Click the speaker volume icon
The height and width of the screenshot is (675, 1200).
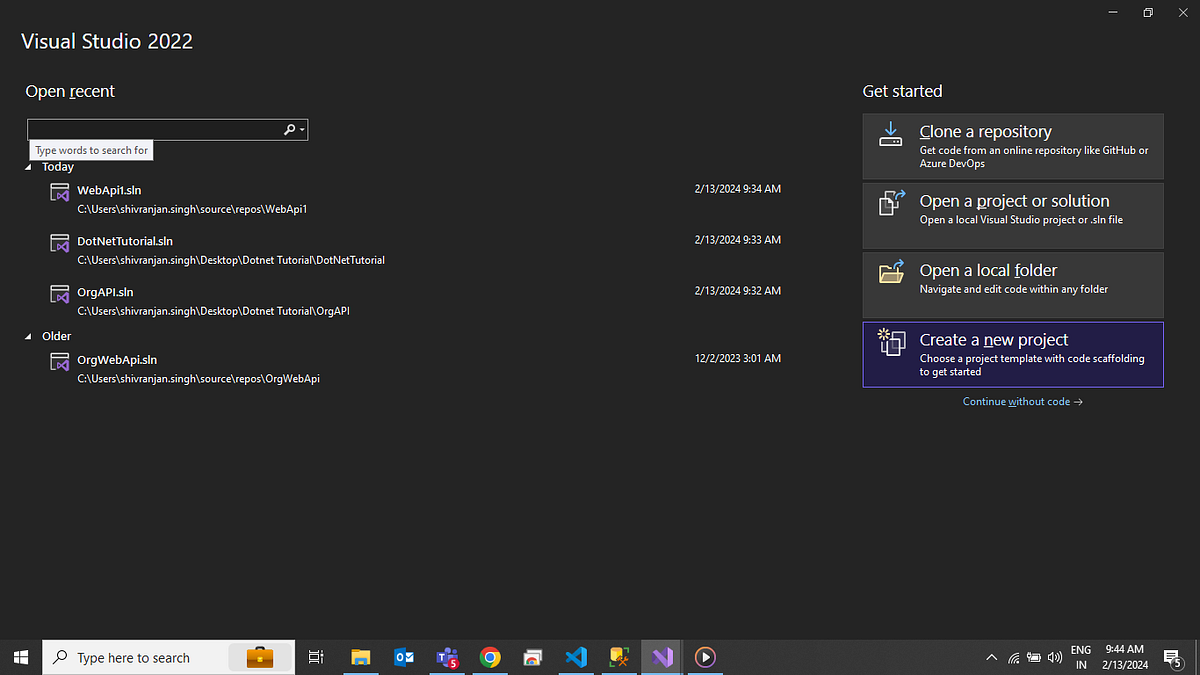pos(1055,657)
